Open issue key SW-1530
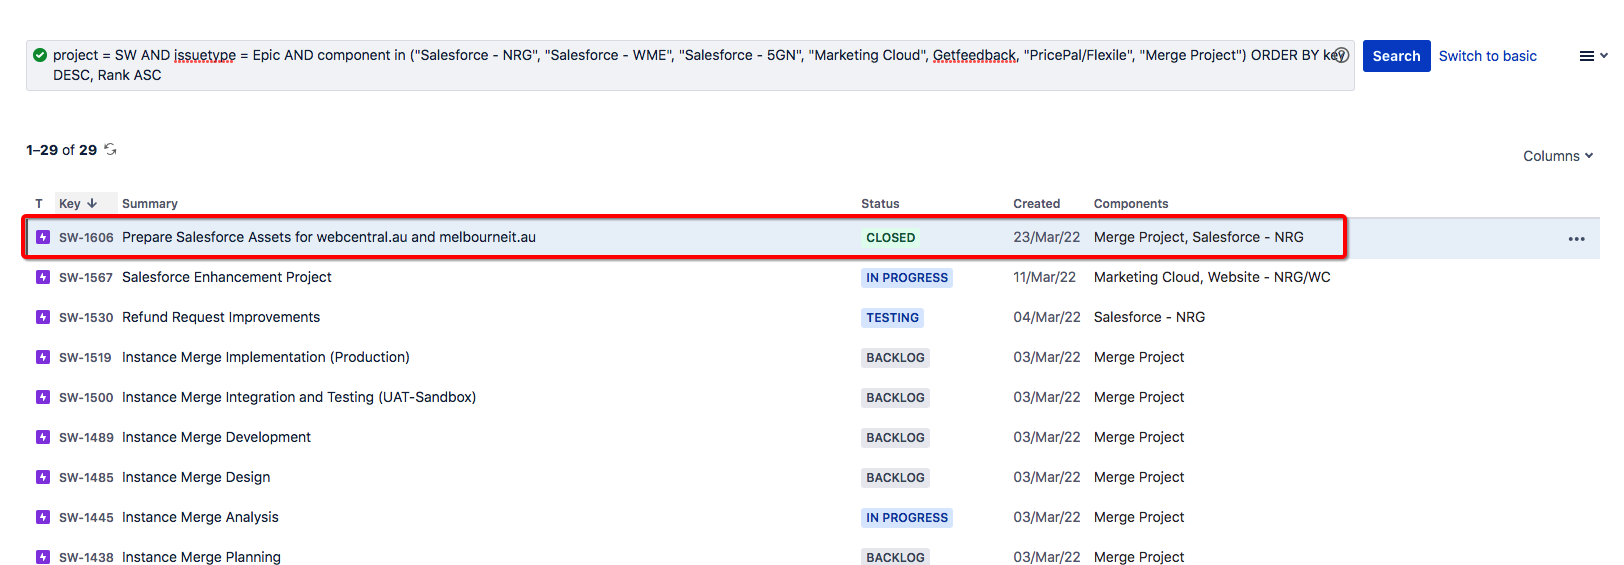This screenshot has width=1624, height=565. [x=86, y=318]
